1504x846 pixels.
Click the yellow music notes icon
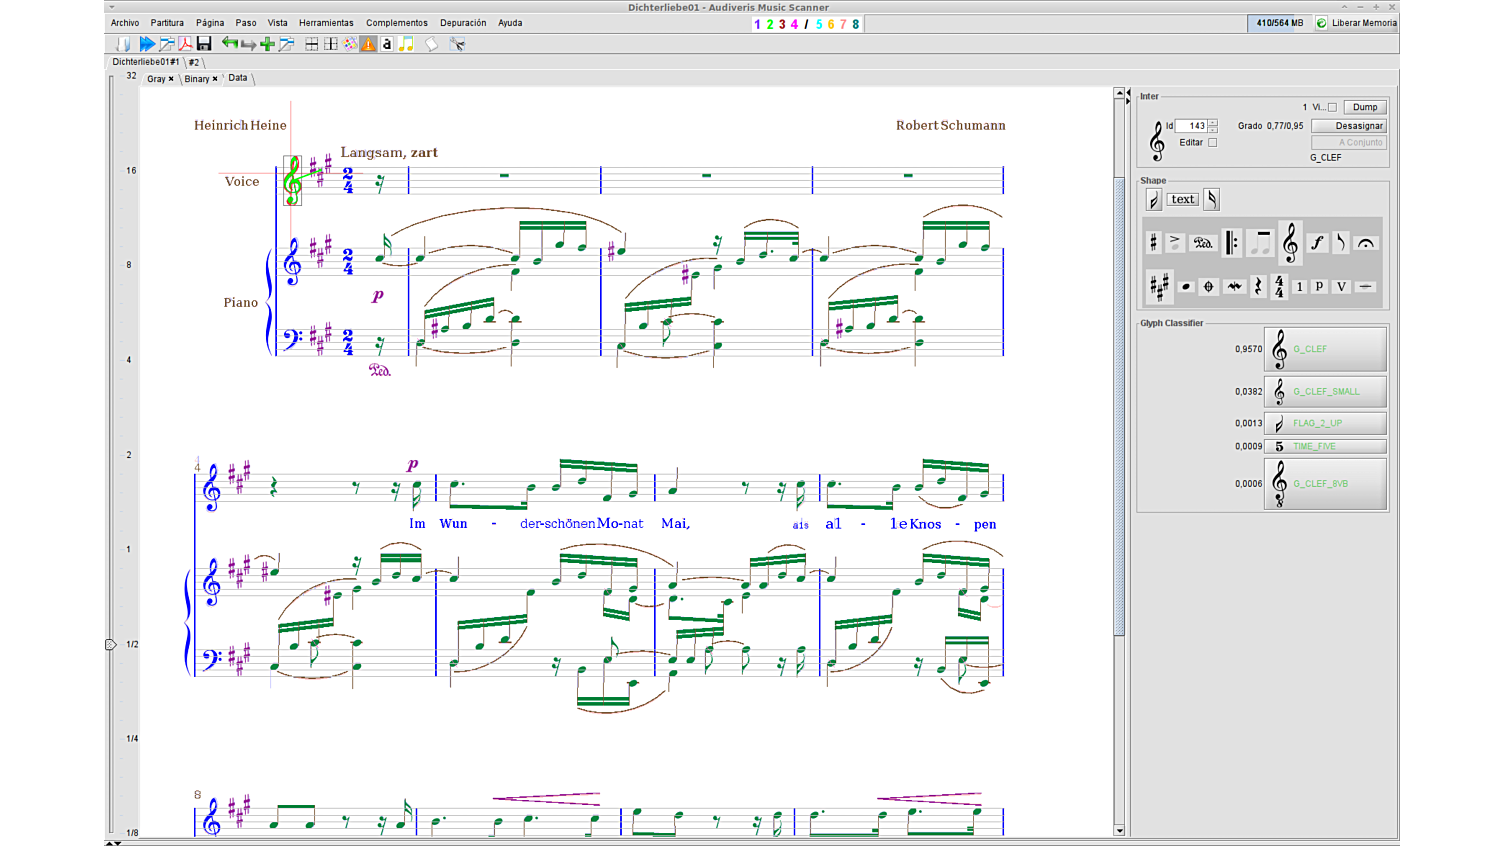click(406, 44)
